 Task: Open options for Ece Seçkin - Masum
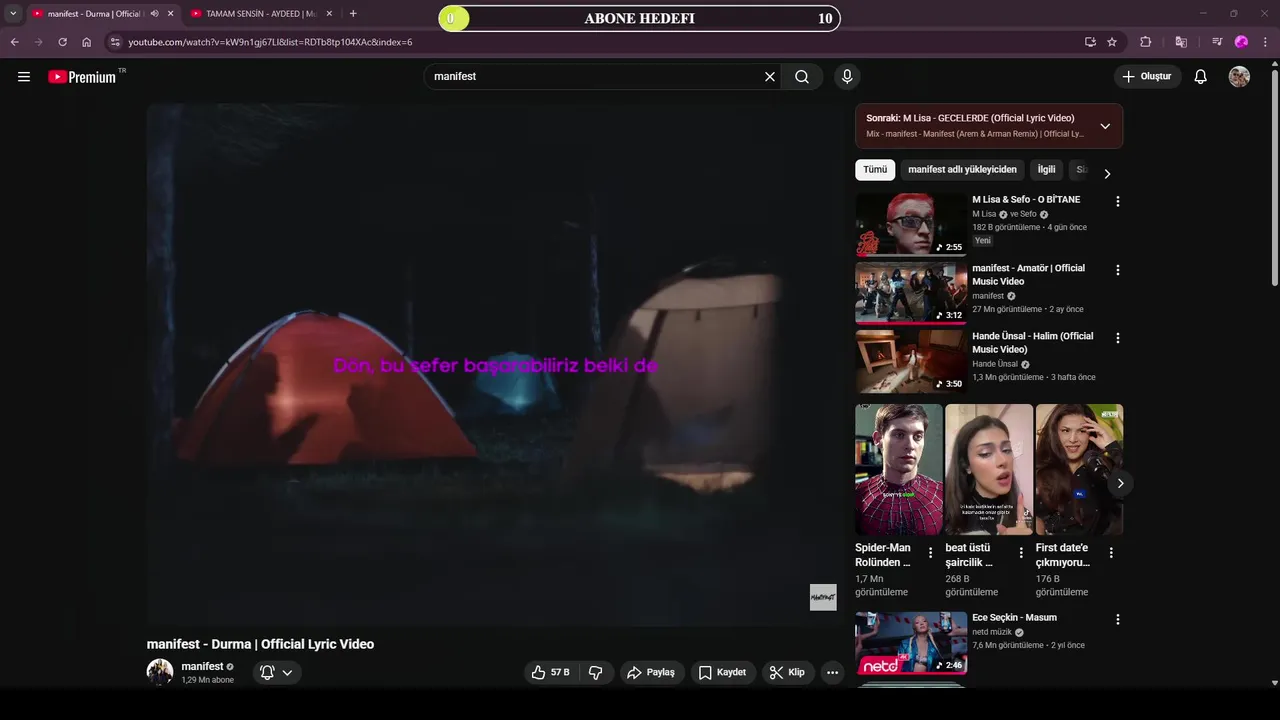tap(1117, 620)
